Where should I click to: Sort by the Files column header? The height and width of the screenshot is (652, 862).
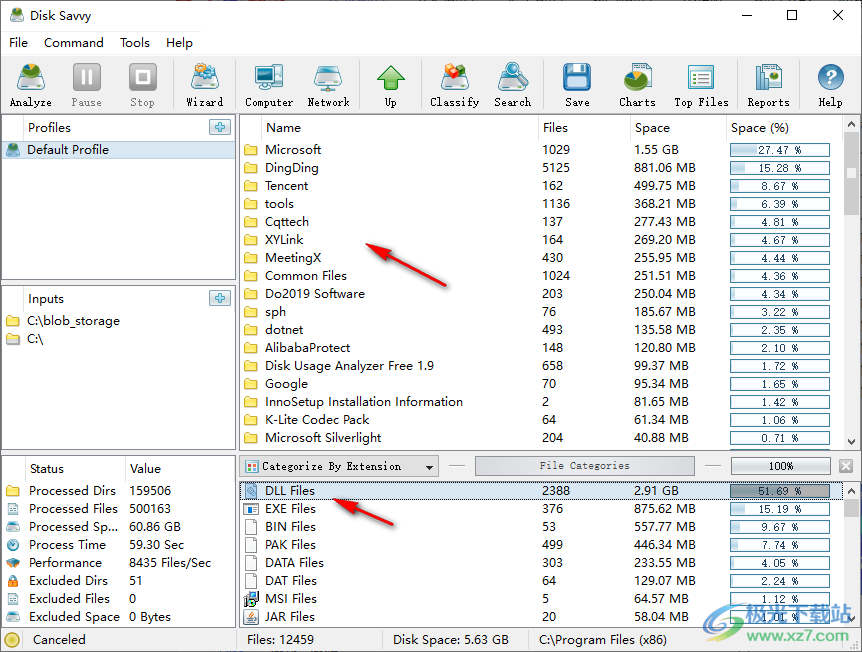point(583,128)
